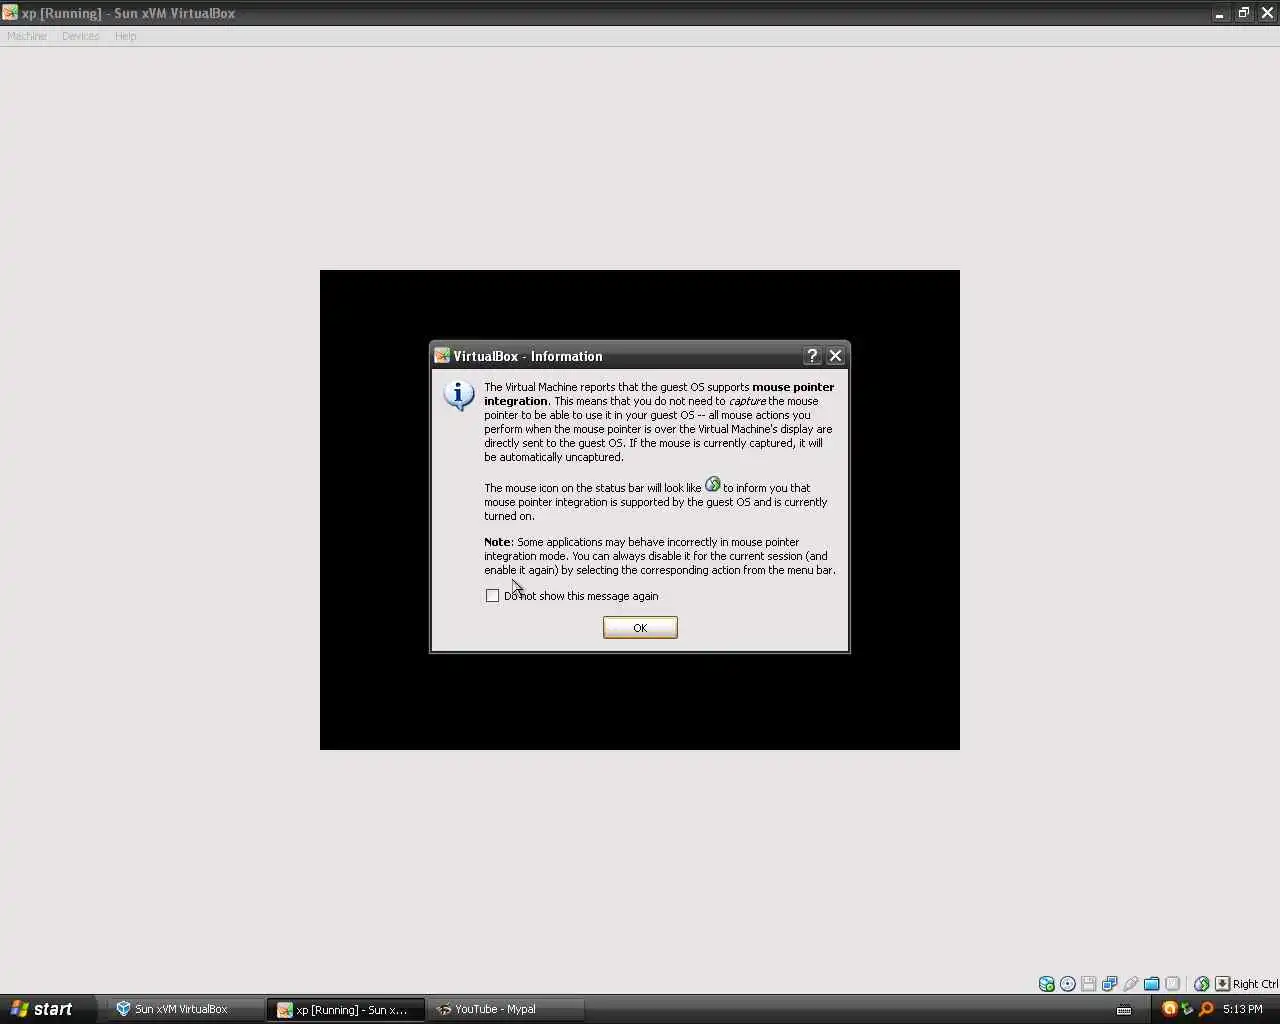1280x1024 pixels.
Task: Click the keyboard capture arrow icon
Action: (x=1222, y=984)
